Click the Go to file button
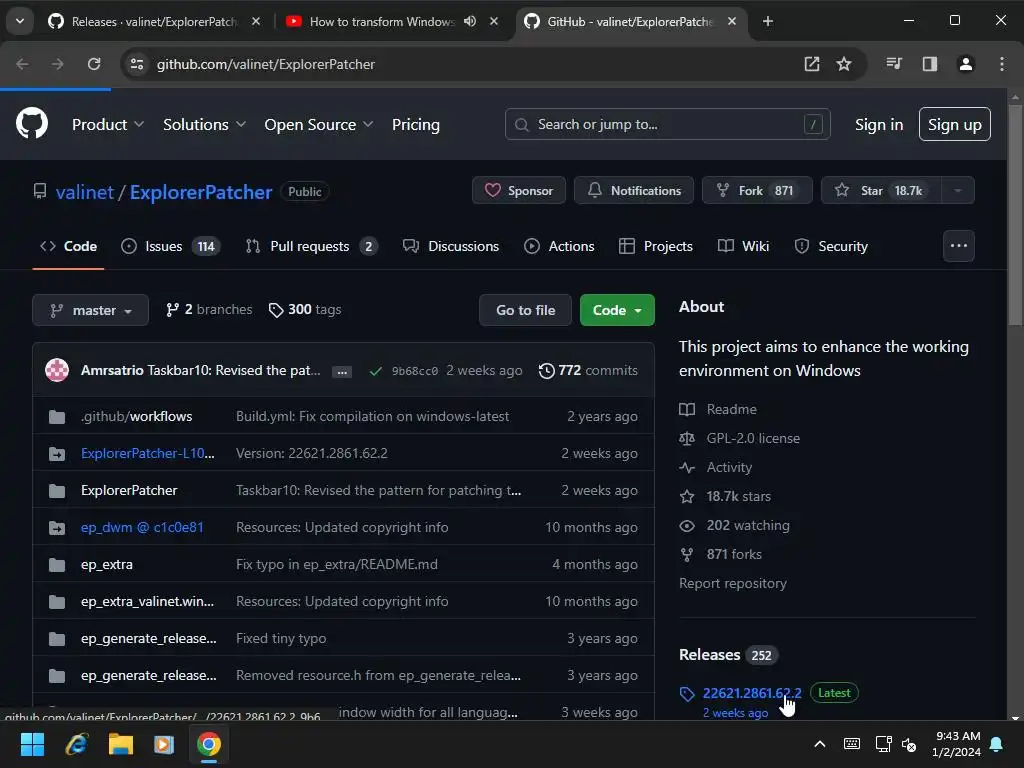This screenshot has height=768, width=1024. coord(525,310)
